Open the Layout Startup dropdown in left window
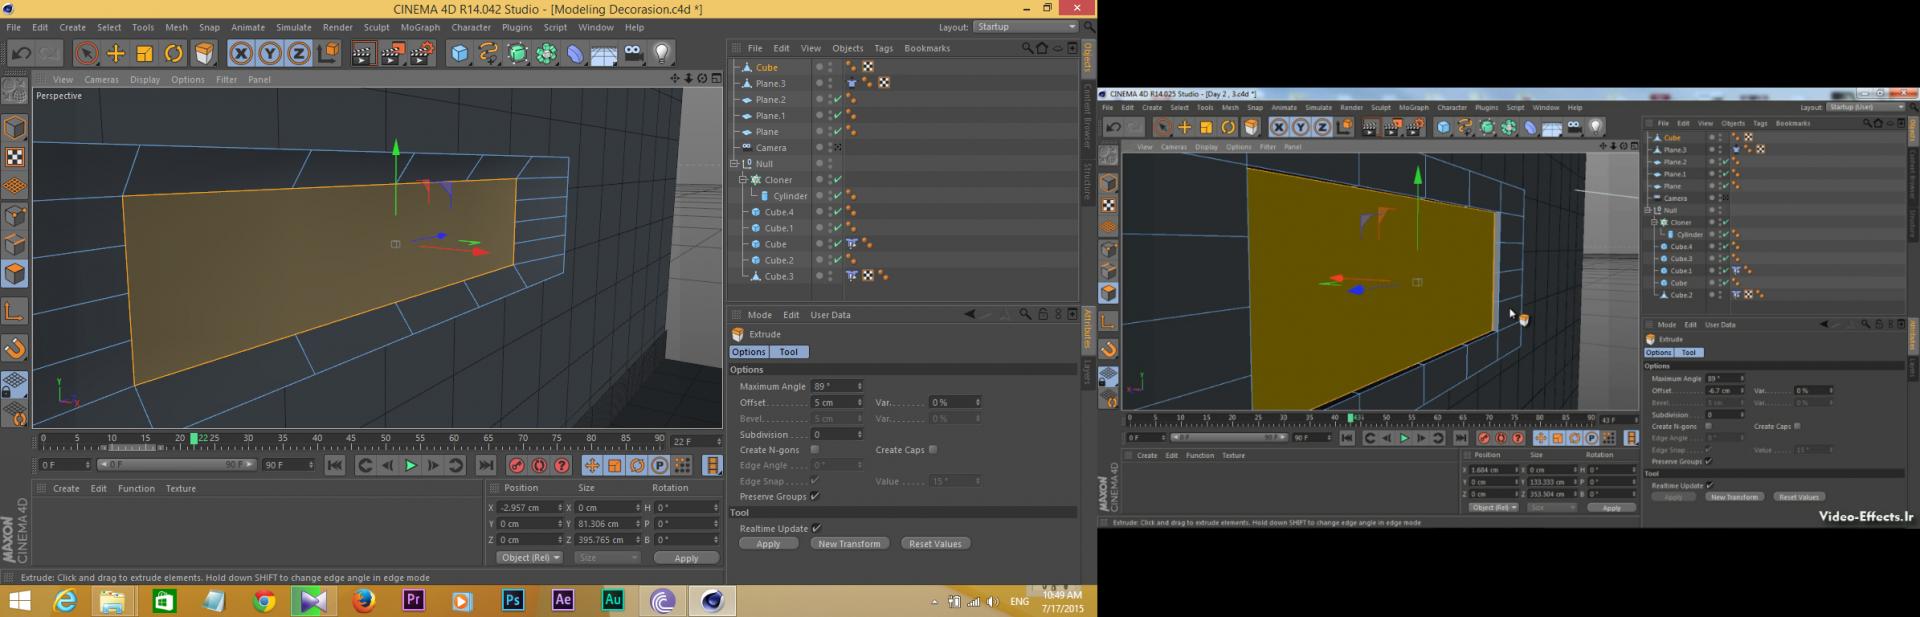 click(1026, 27)
